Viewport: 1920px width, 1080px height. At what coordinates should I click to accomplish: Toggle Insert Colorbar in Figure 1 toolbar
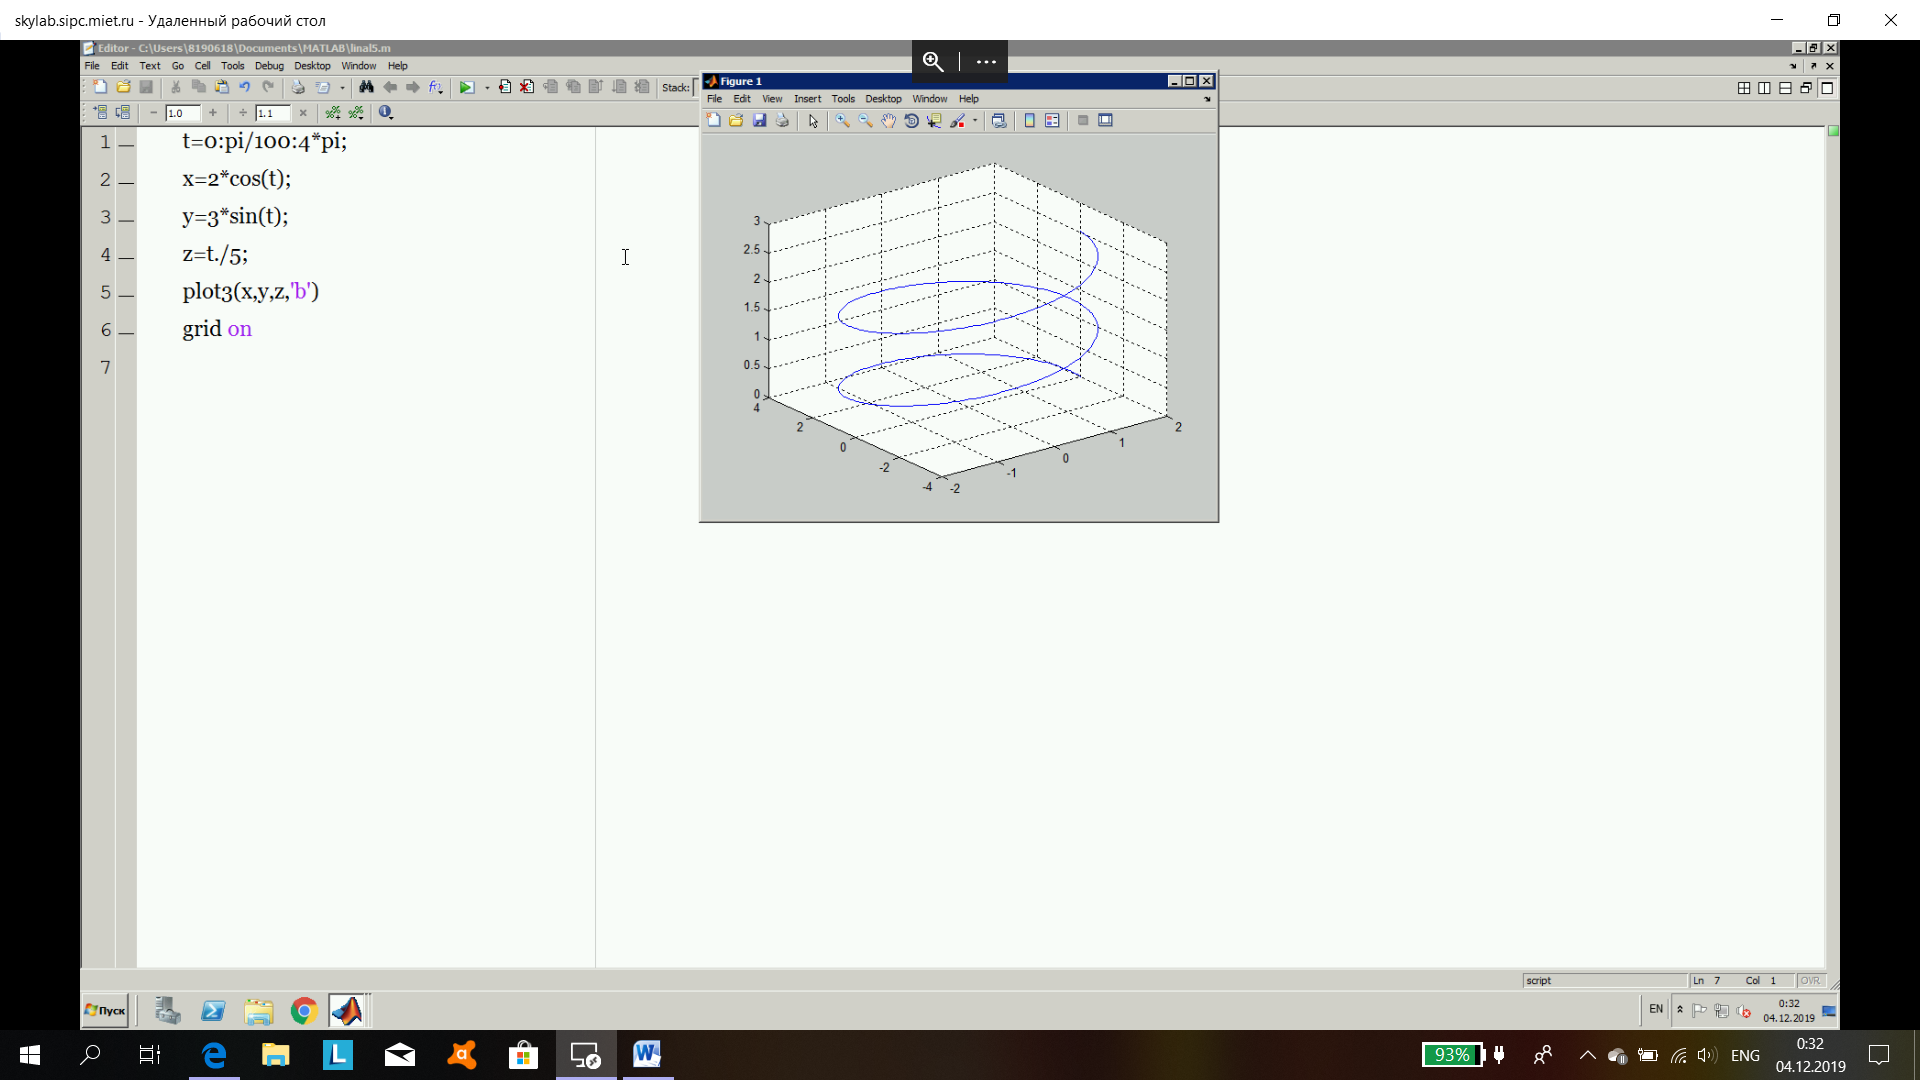1029,120
